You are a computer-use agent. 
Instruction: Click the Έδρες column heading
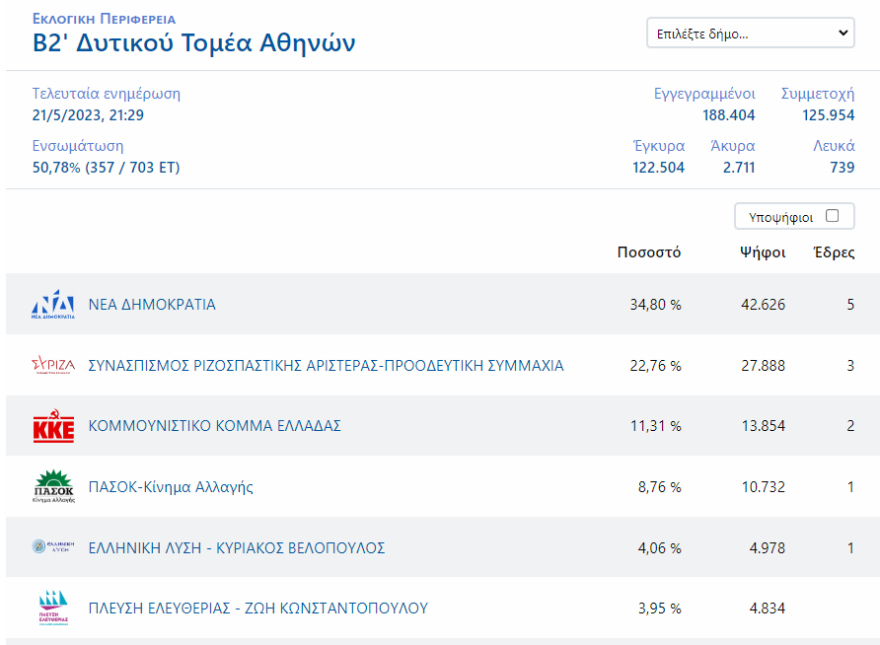coord(834,253)
